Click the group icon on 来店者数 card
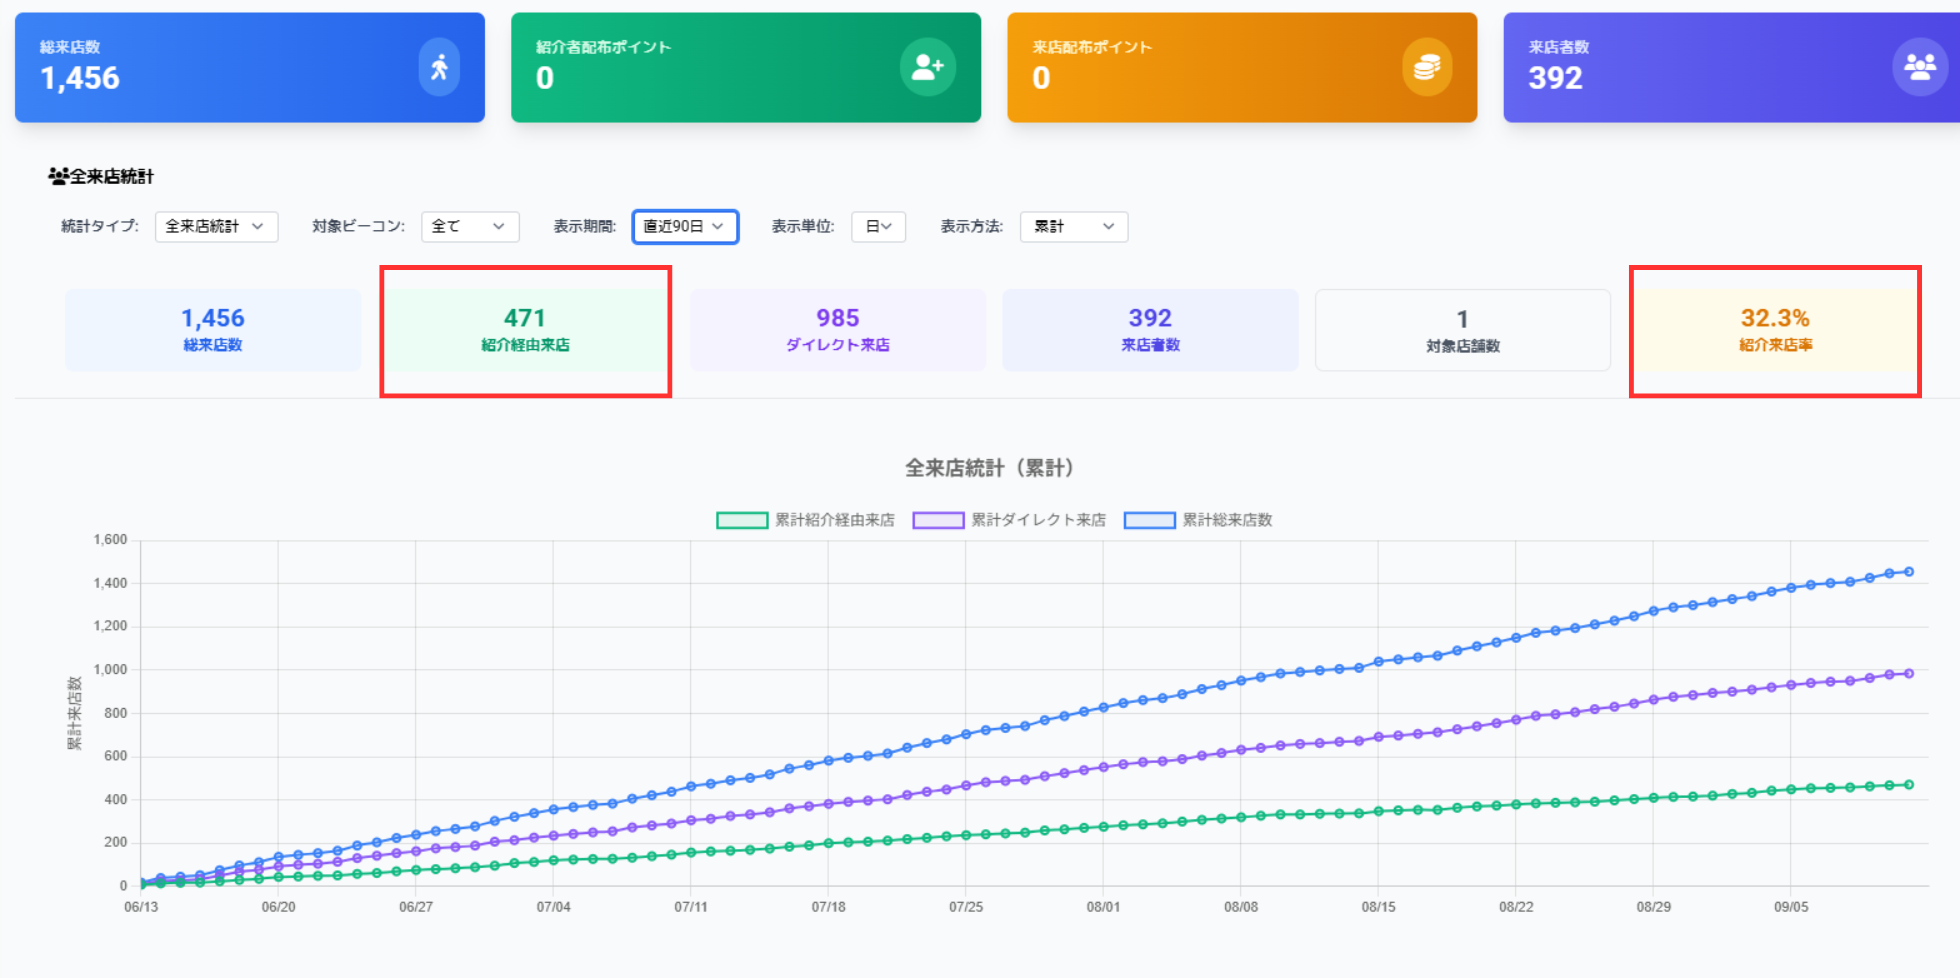This screenshot has width=1960, height=978. 1919,67
